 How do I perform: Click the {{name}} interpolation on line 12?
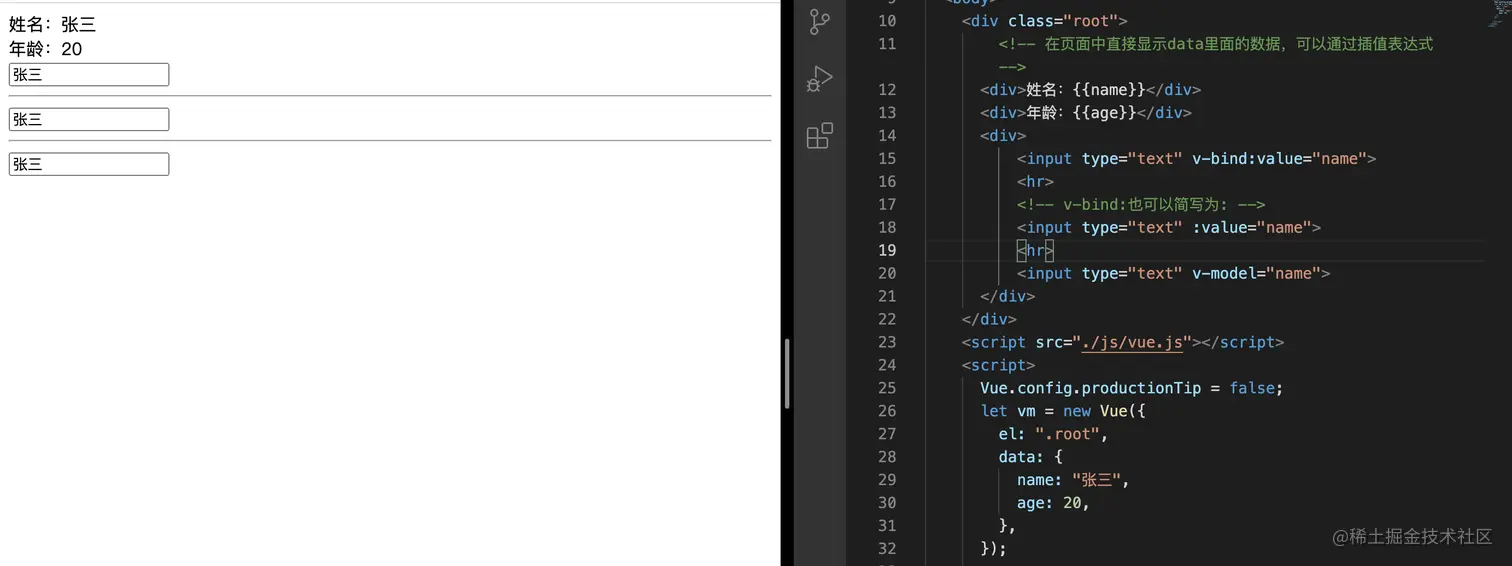click(x=1108, y=89)
